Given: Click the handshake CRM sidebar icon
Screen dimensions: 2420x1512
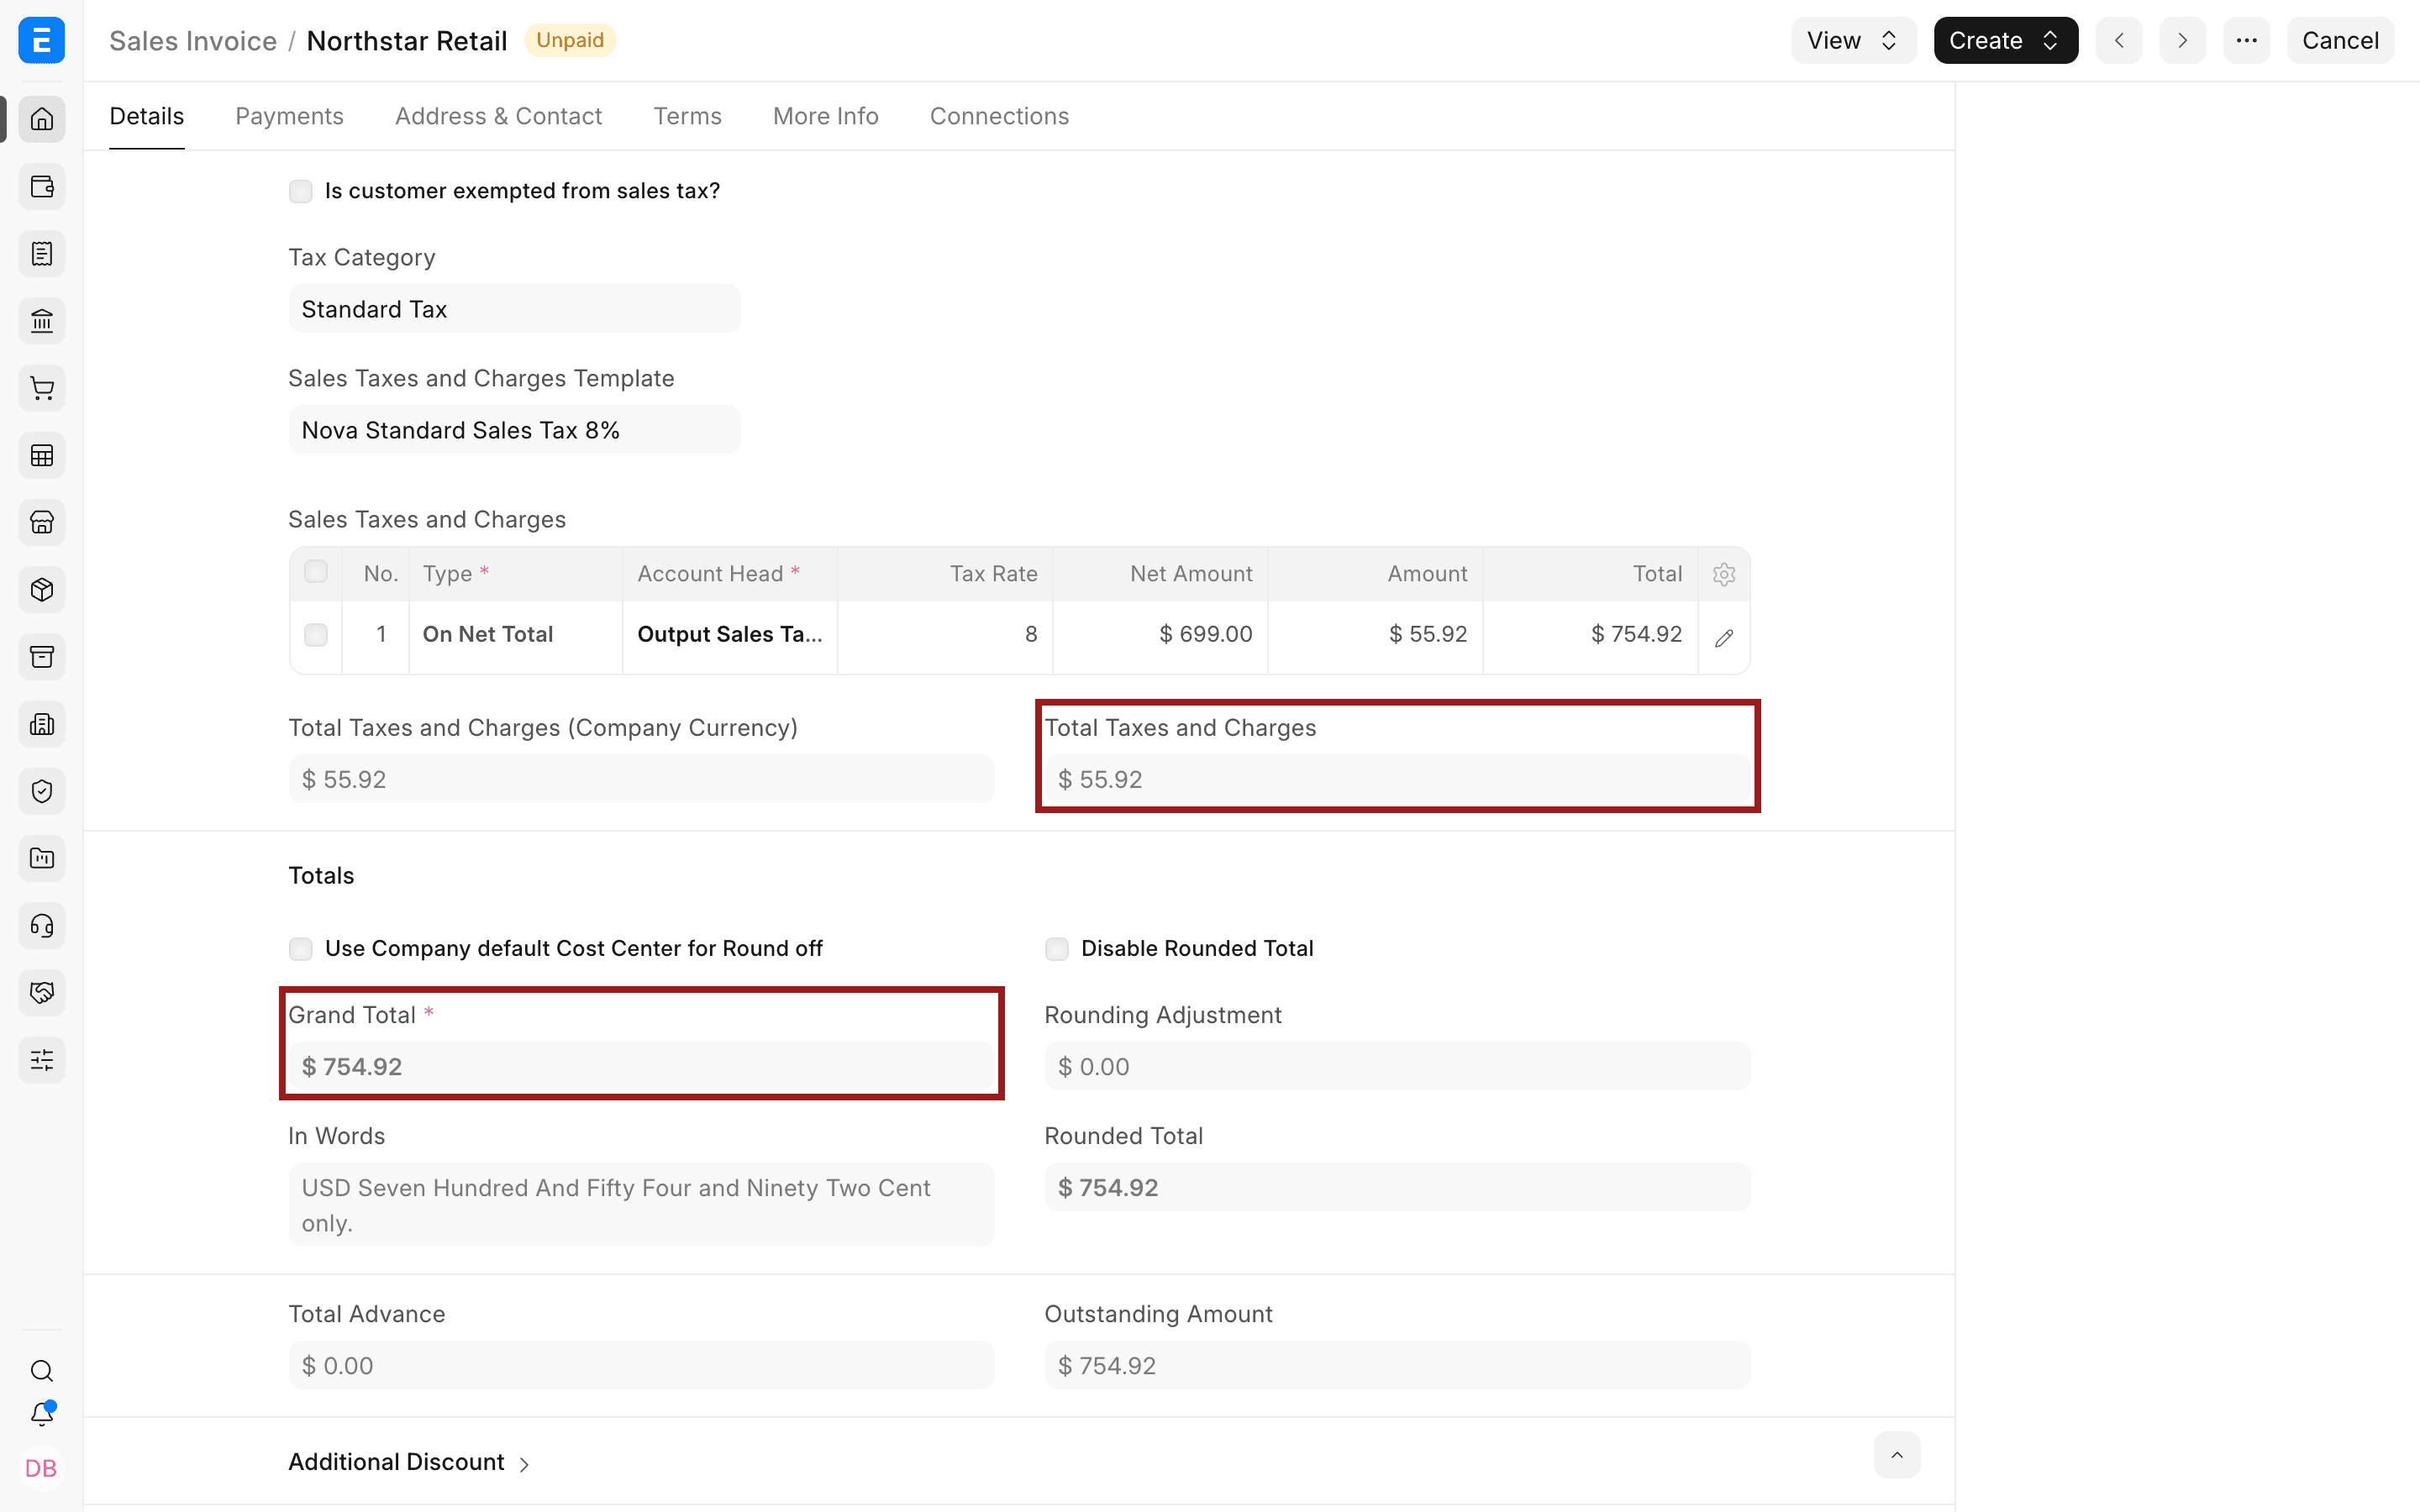Looking at the screenshot, I should point(42,992).
